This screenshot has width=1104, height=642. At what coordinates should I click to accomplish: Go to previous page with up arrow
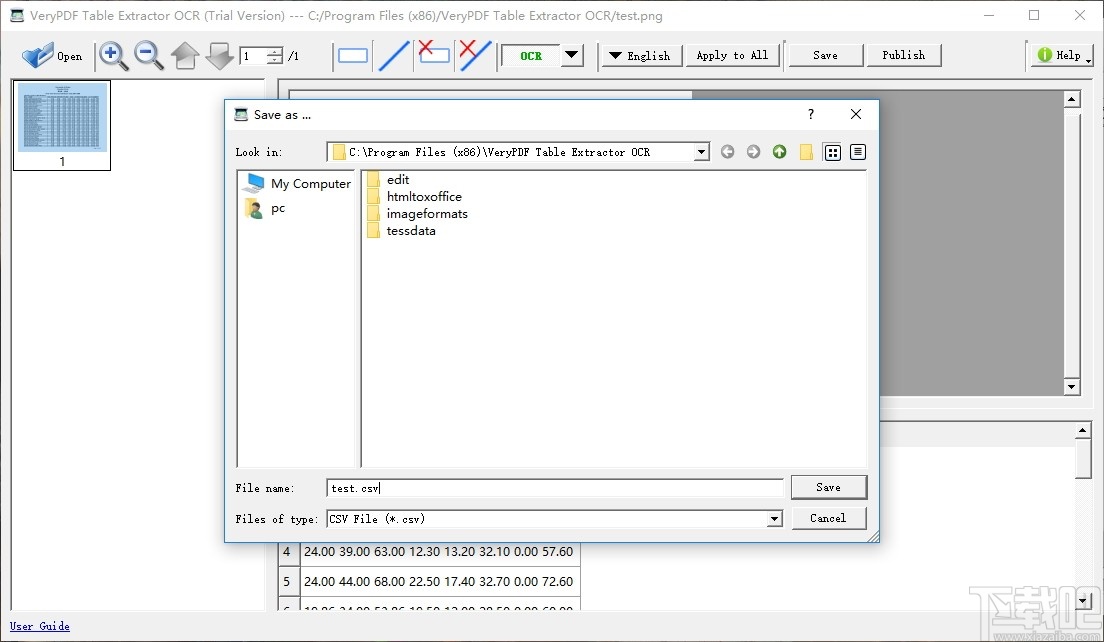point(185,56)
